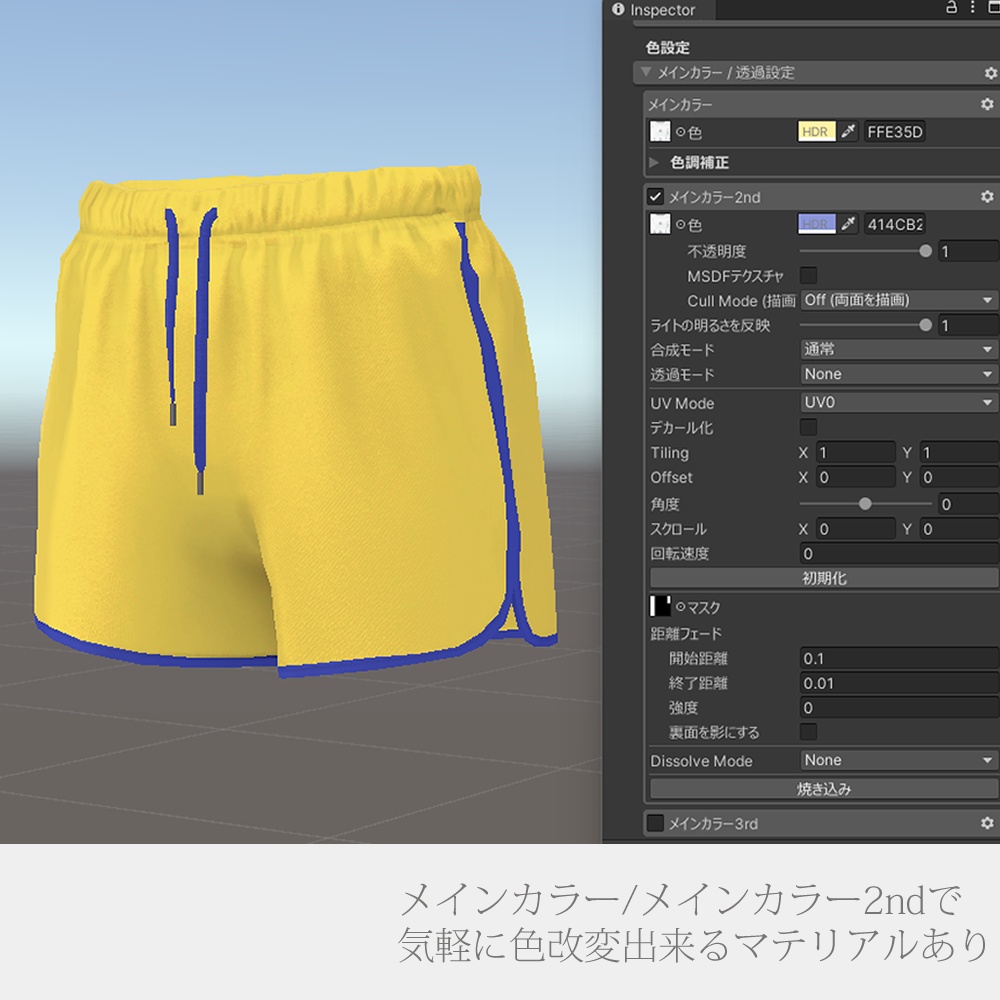The width and height of the screenshot is (1000, 1000).
Task: Click the Offset X field
Action: click(855, 477)
